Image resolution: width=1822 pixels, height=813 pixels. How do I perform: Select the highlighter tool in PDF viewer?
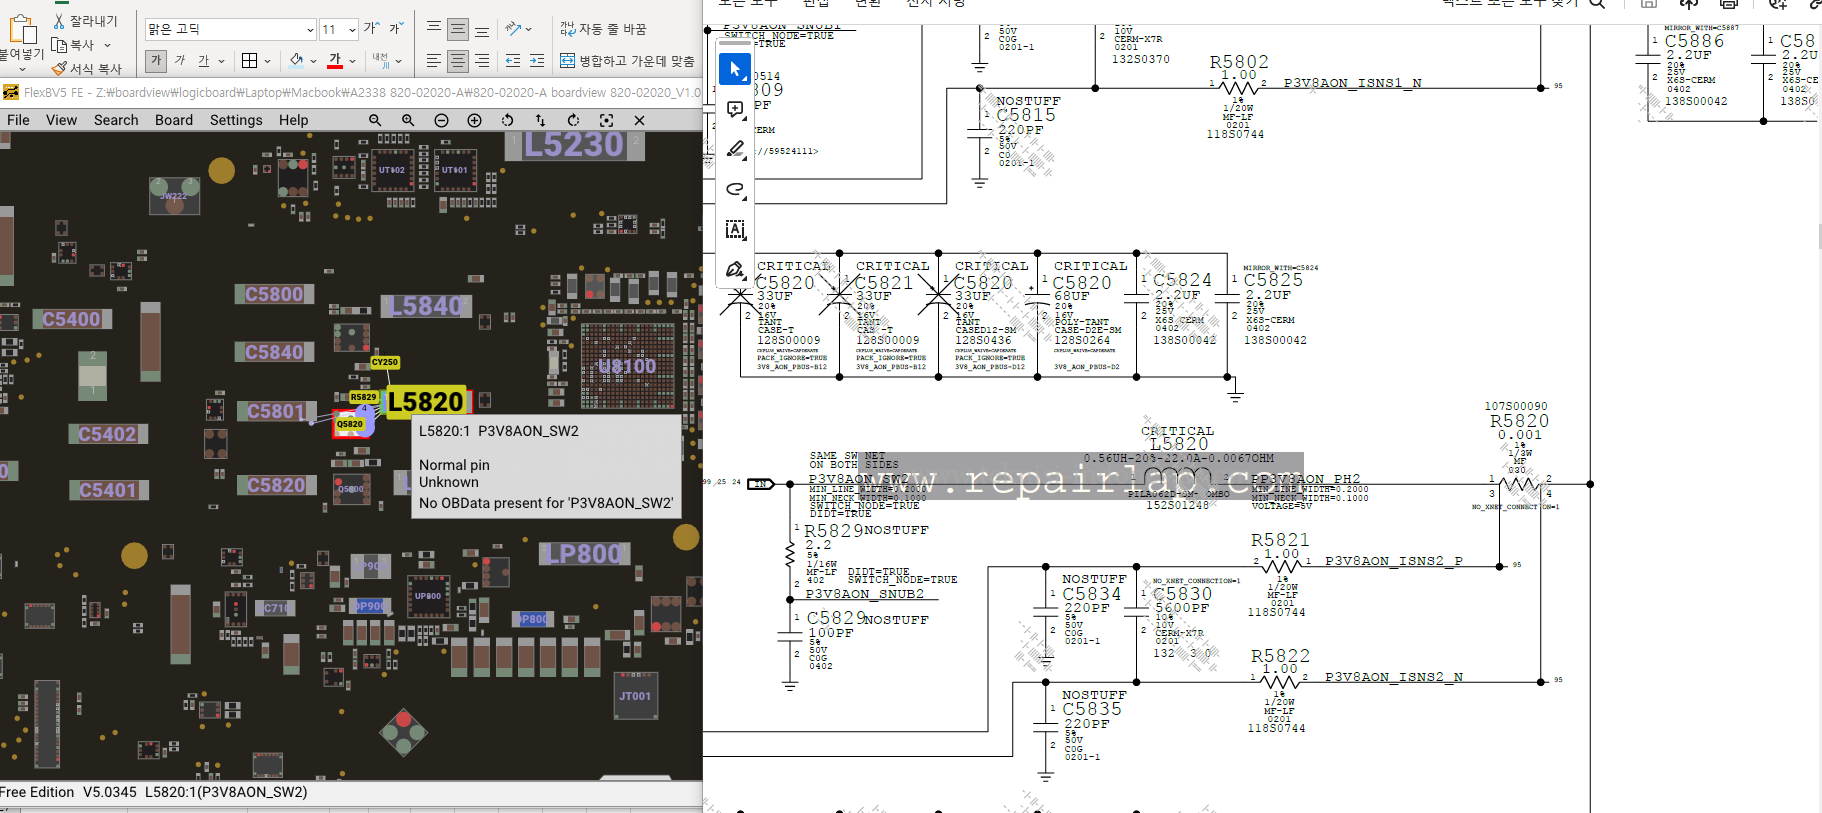coord(735,149)
